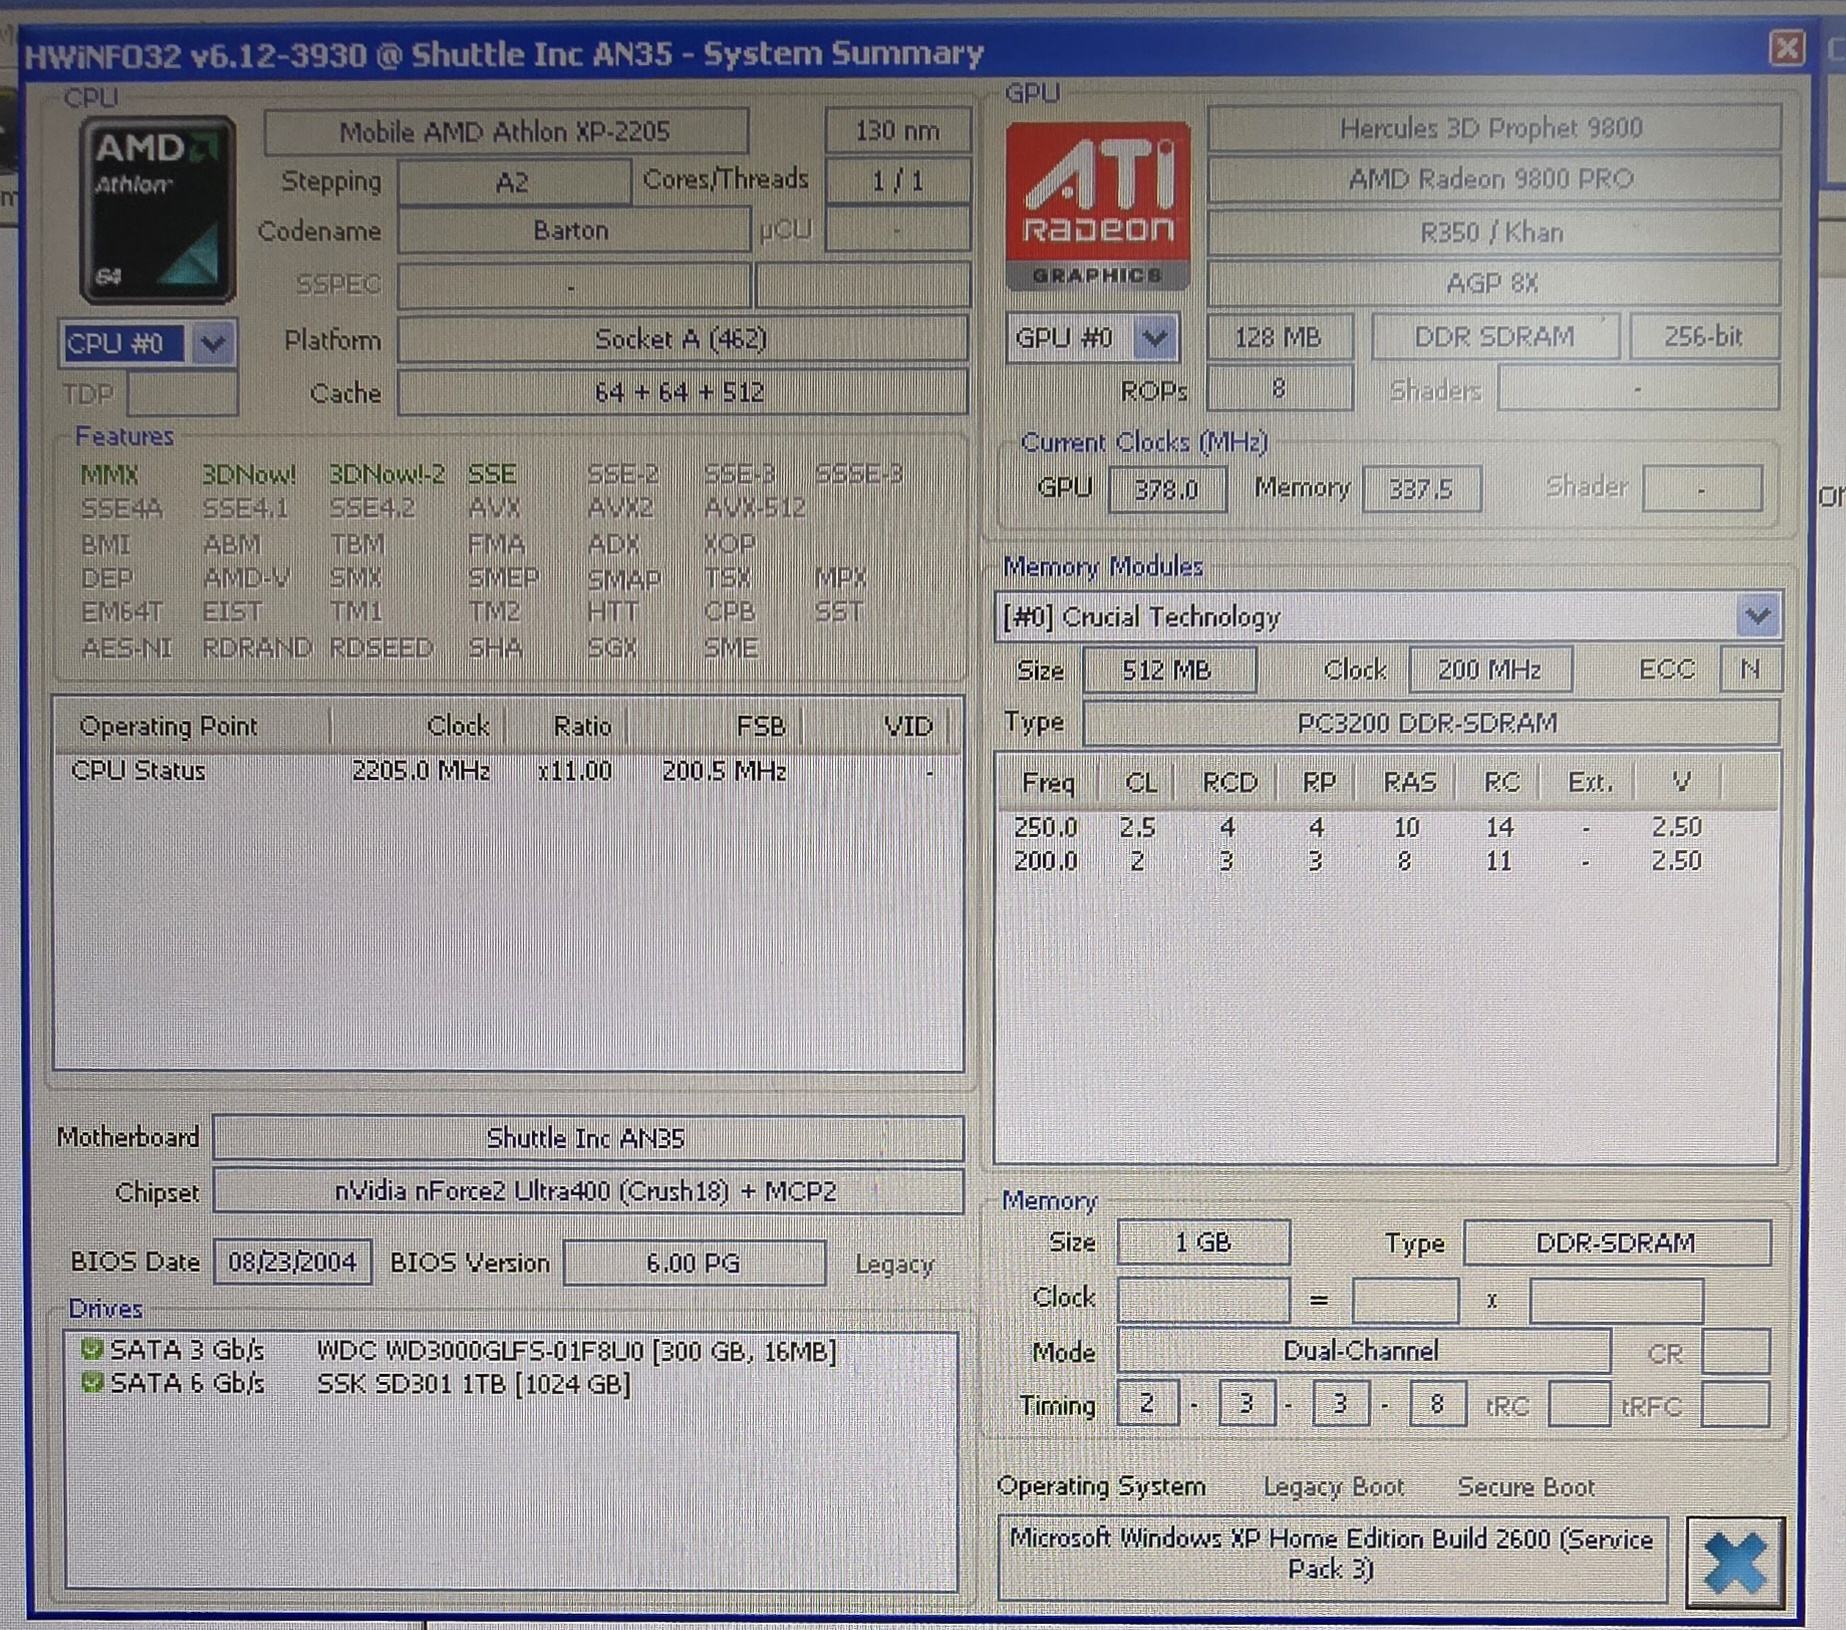Click the MMX feature label
Image resolution: width=1846 pixels, height=1630 pixels.
(109, 475)
